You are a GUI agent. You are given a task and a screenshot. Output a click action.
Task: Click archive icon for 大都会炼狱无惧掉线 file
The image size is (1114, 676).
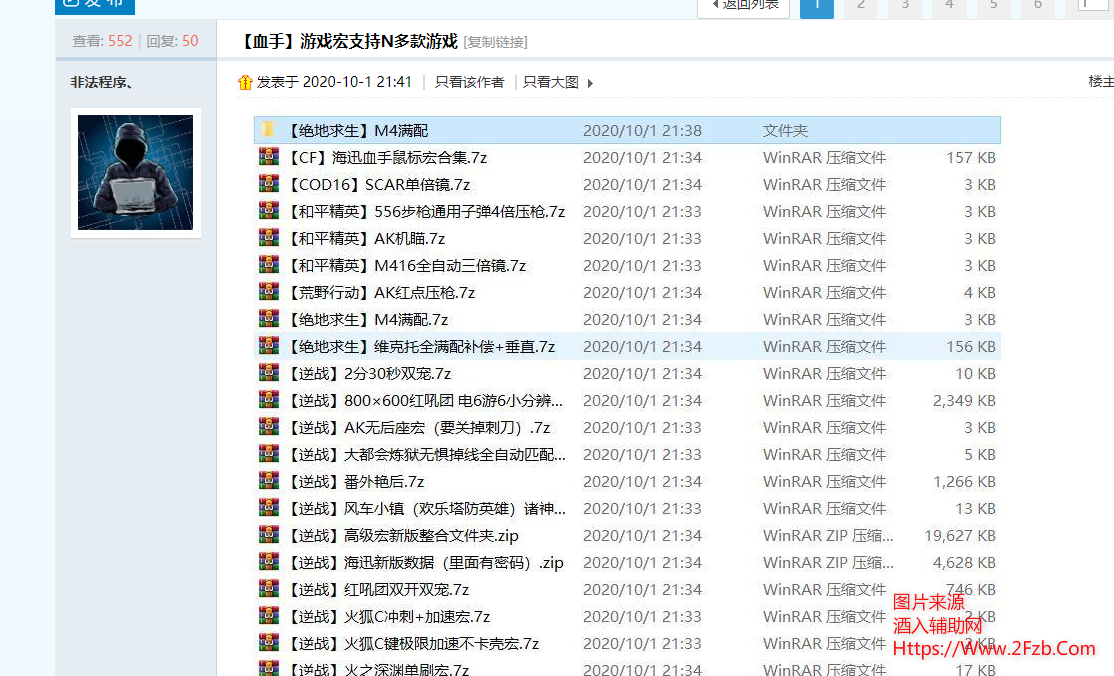(x=269, y=454)
